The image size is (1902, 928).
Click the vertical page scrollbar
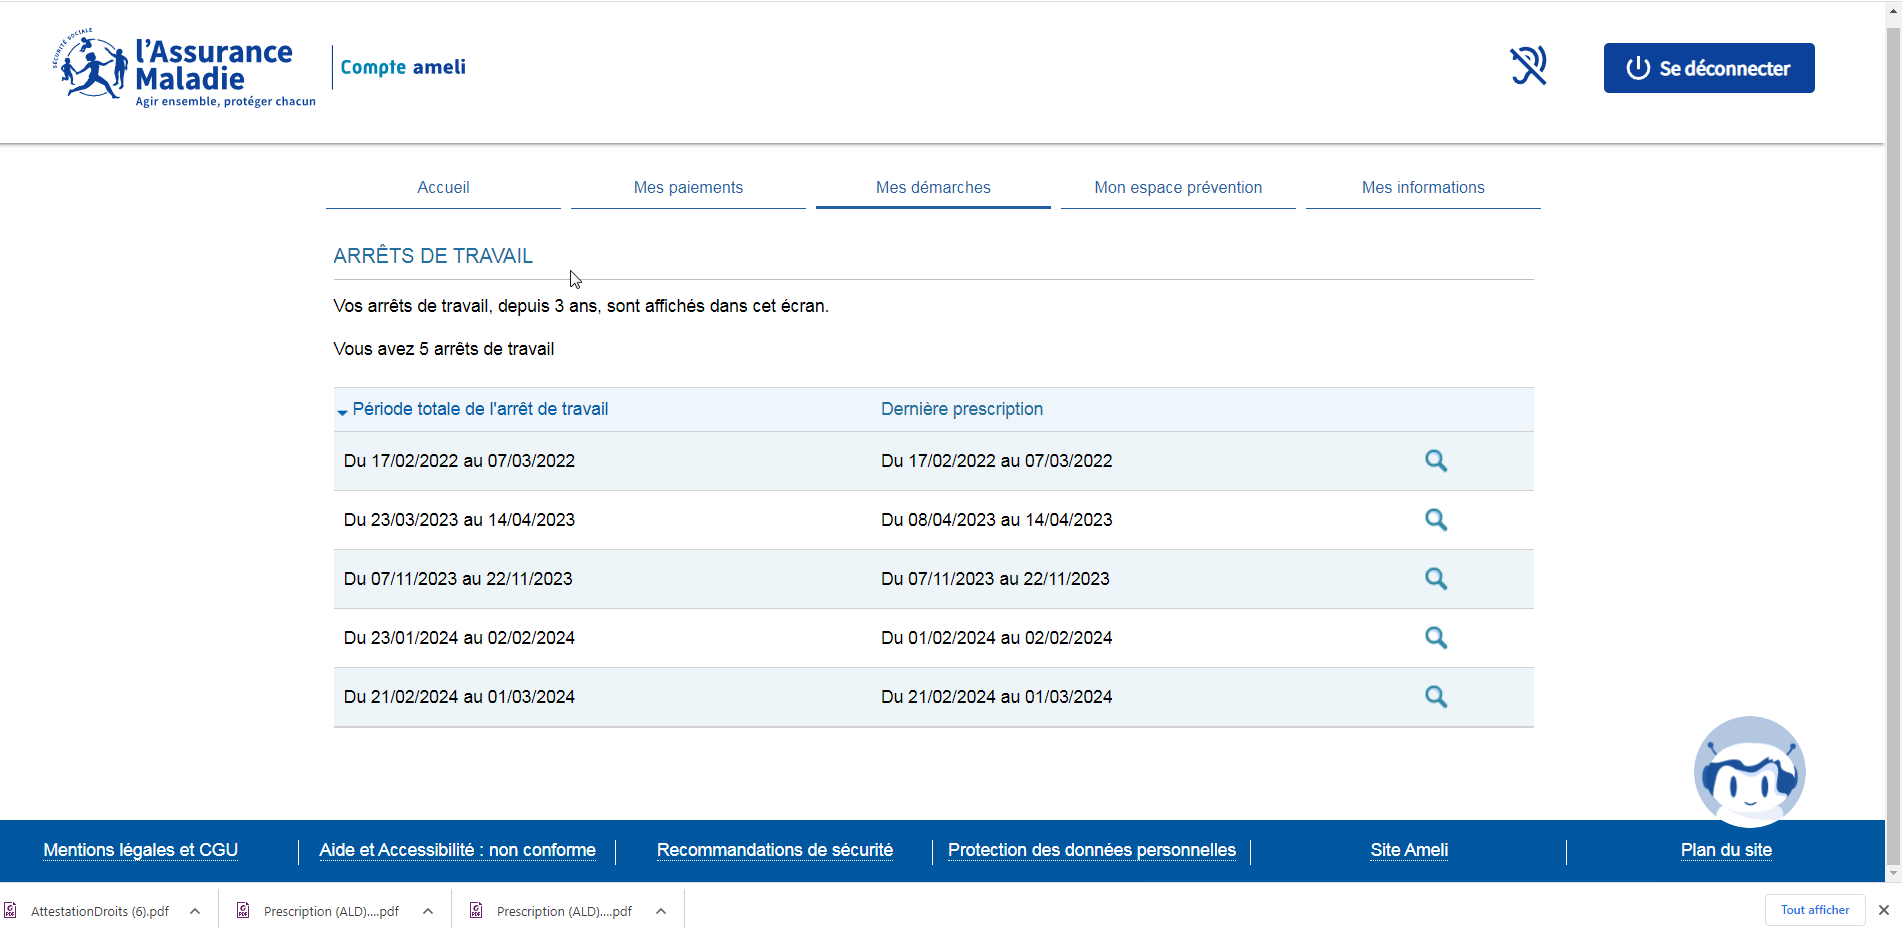[x=1893, y=440]
